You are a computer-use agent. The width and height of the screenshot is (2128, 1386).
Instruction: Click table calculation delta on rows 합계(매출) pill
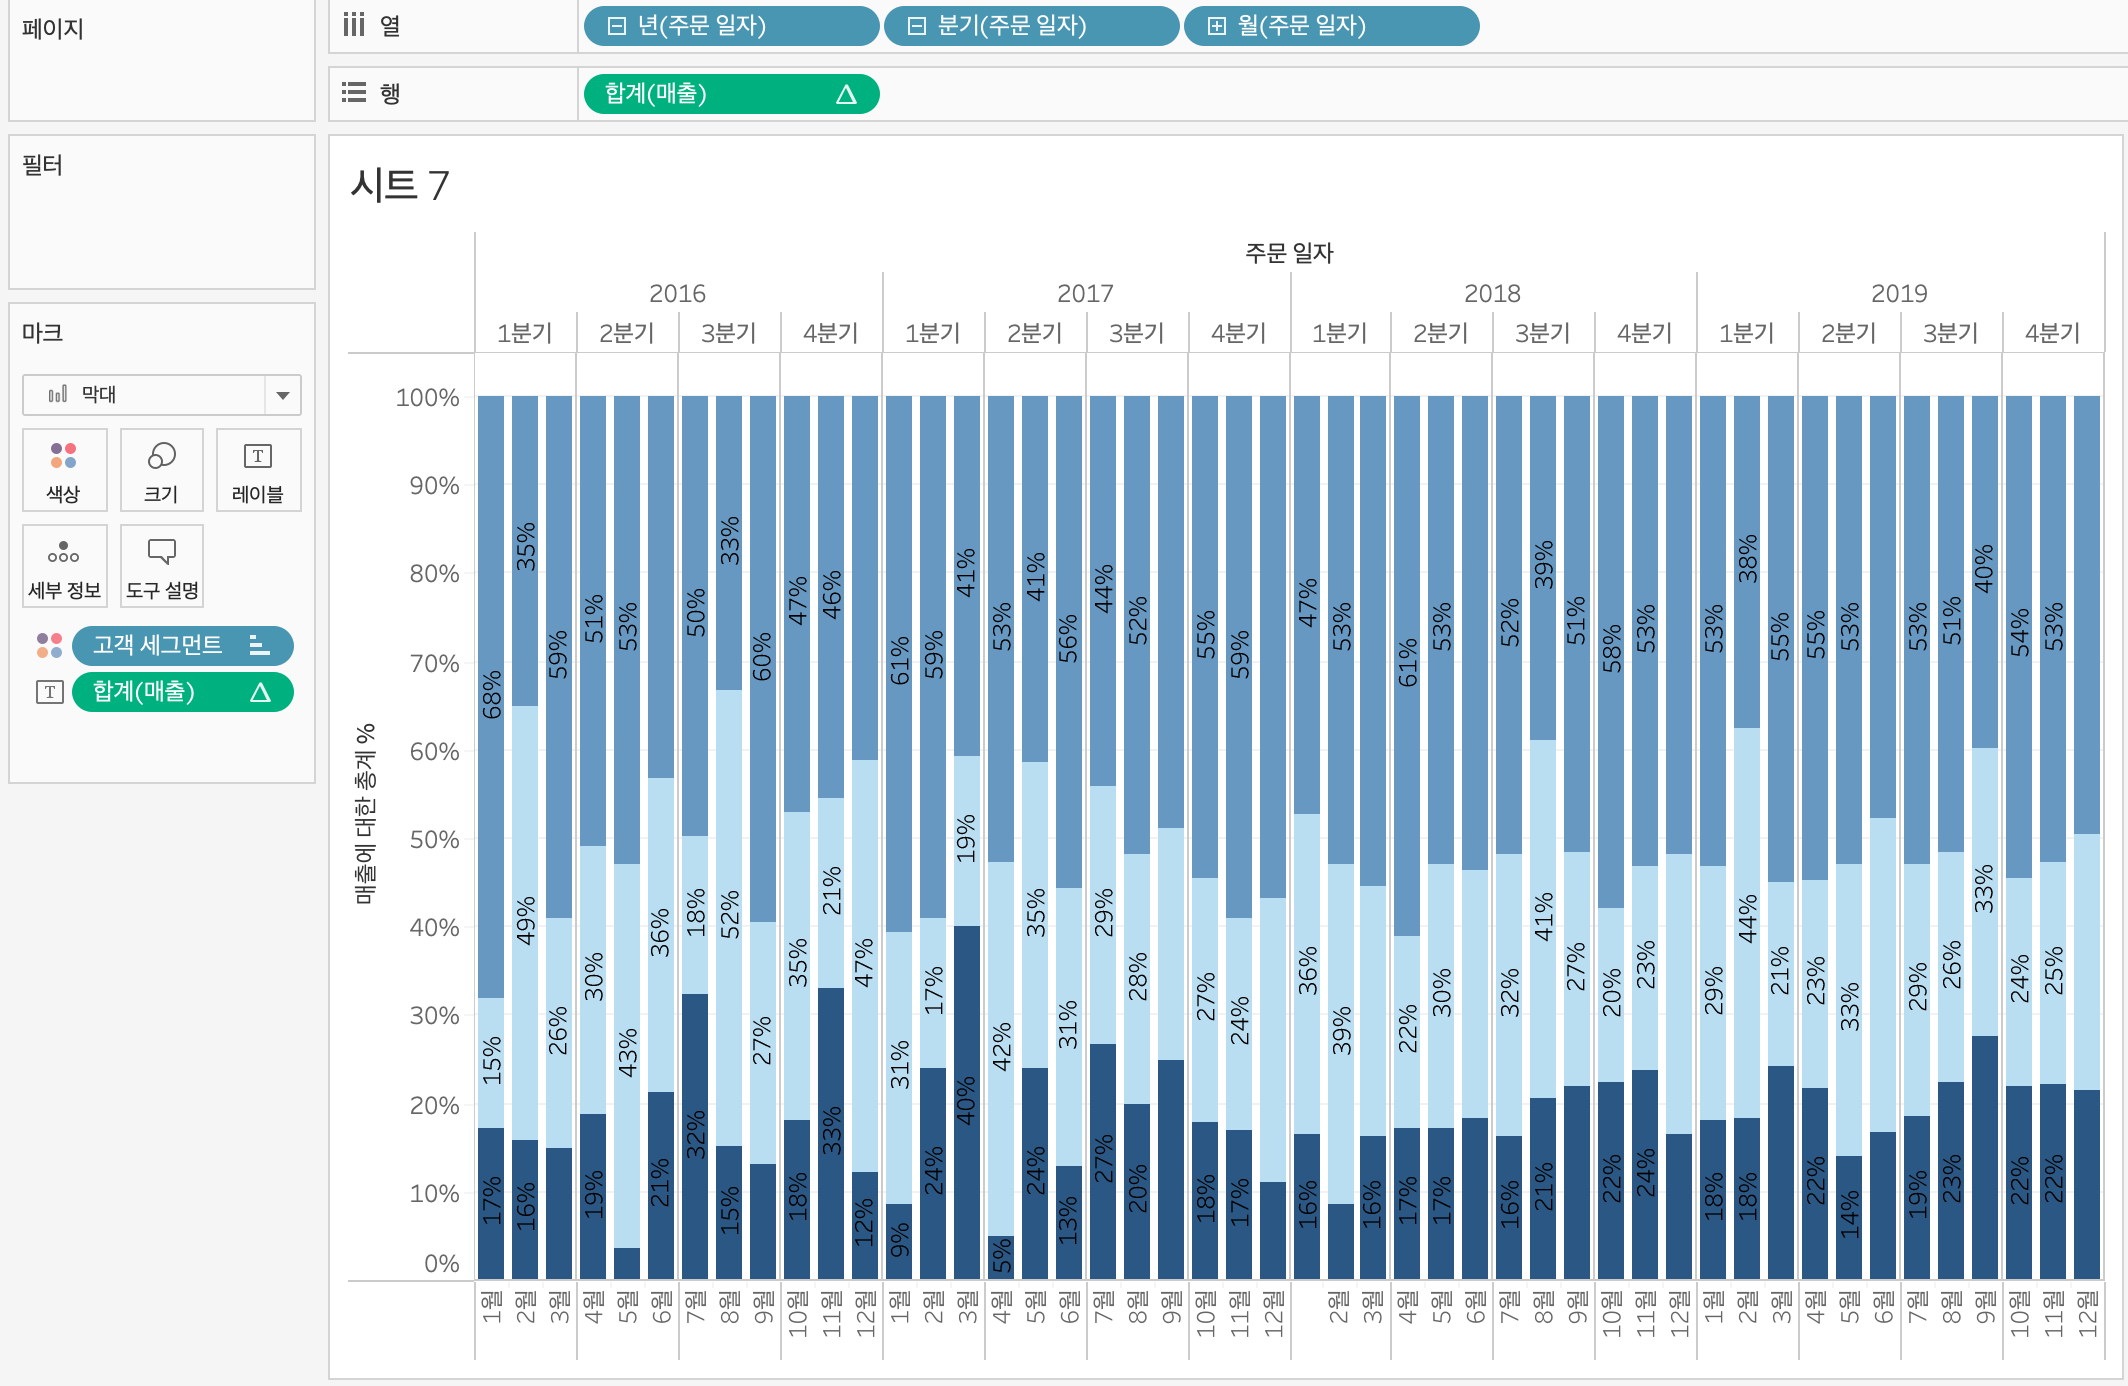(x=846, y=94)
